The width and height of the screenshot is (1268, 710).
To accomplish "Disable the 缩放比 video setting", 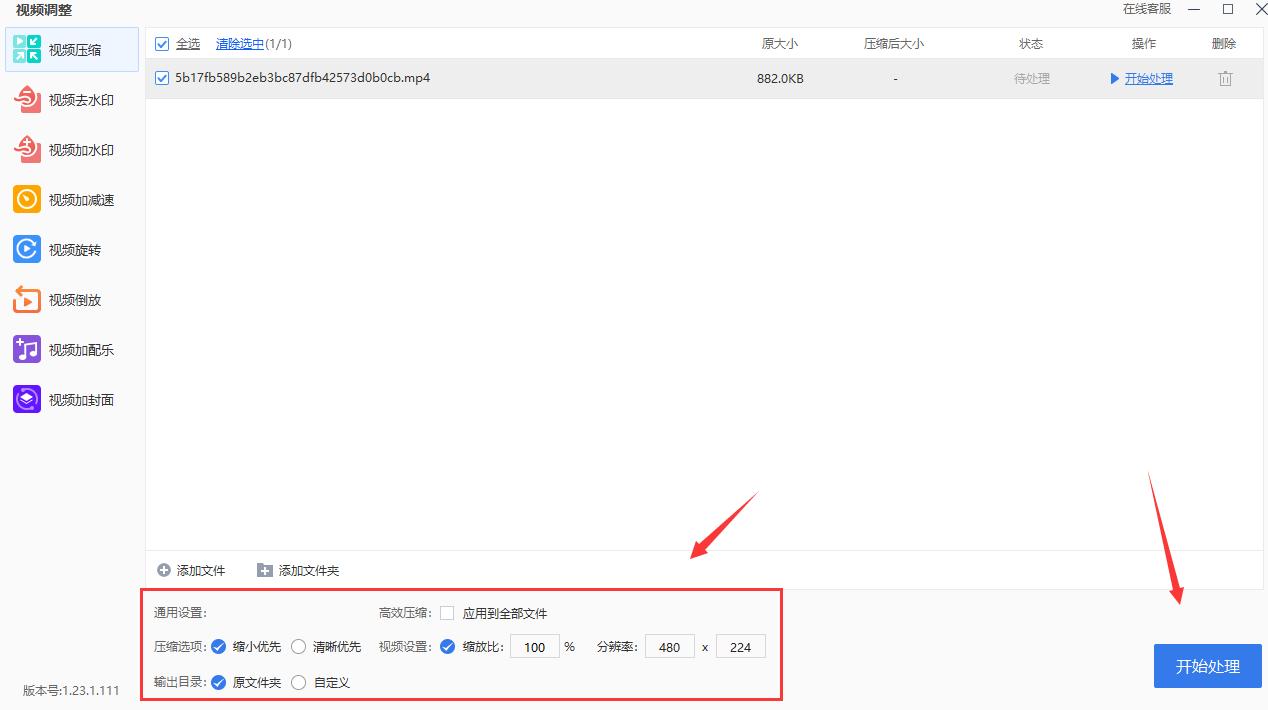I will pos(447,646).
